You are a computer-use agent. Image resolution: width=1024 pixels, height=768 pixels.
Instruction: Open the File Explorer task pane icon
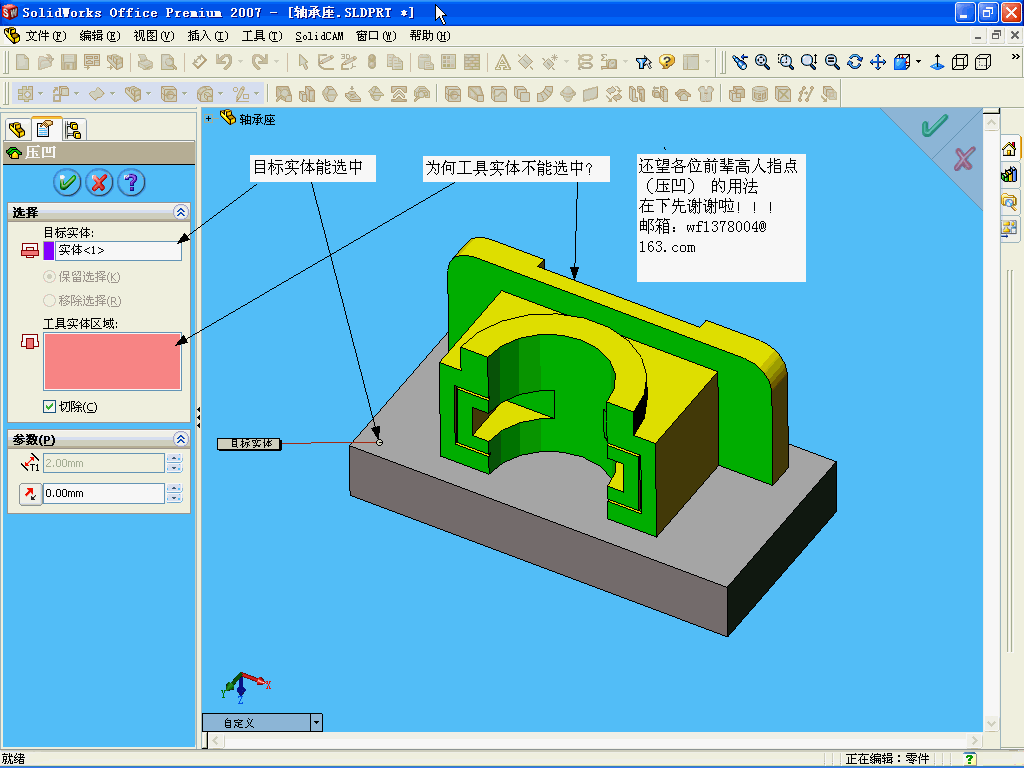tap(1009, 201)
